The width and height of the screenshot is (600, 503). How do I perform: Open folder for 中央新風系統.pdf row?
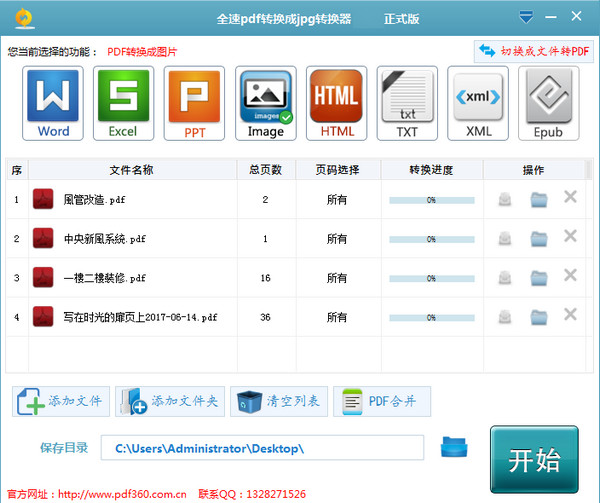point(539,239)
